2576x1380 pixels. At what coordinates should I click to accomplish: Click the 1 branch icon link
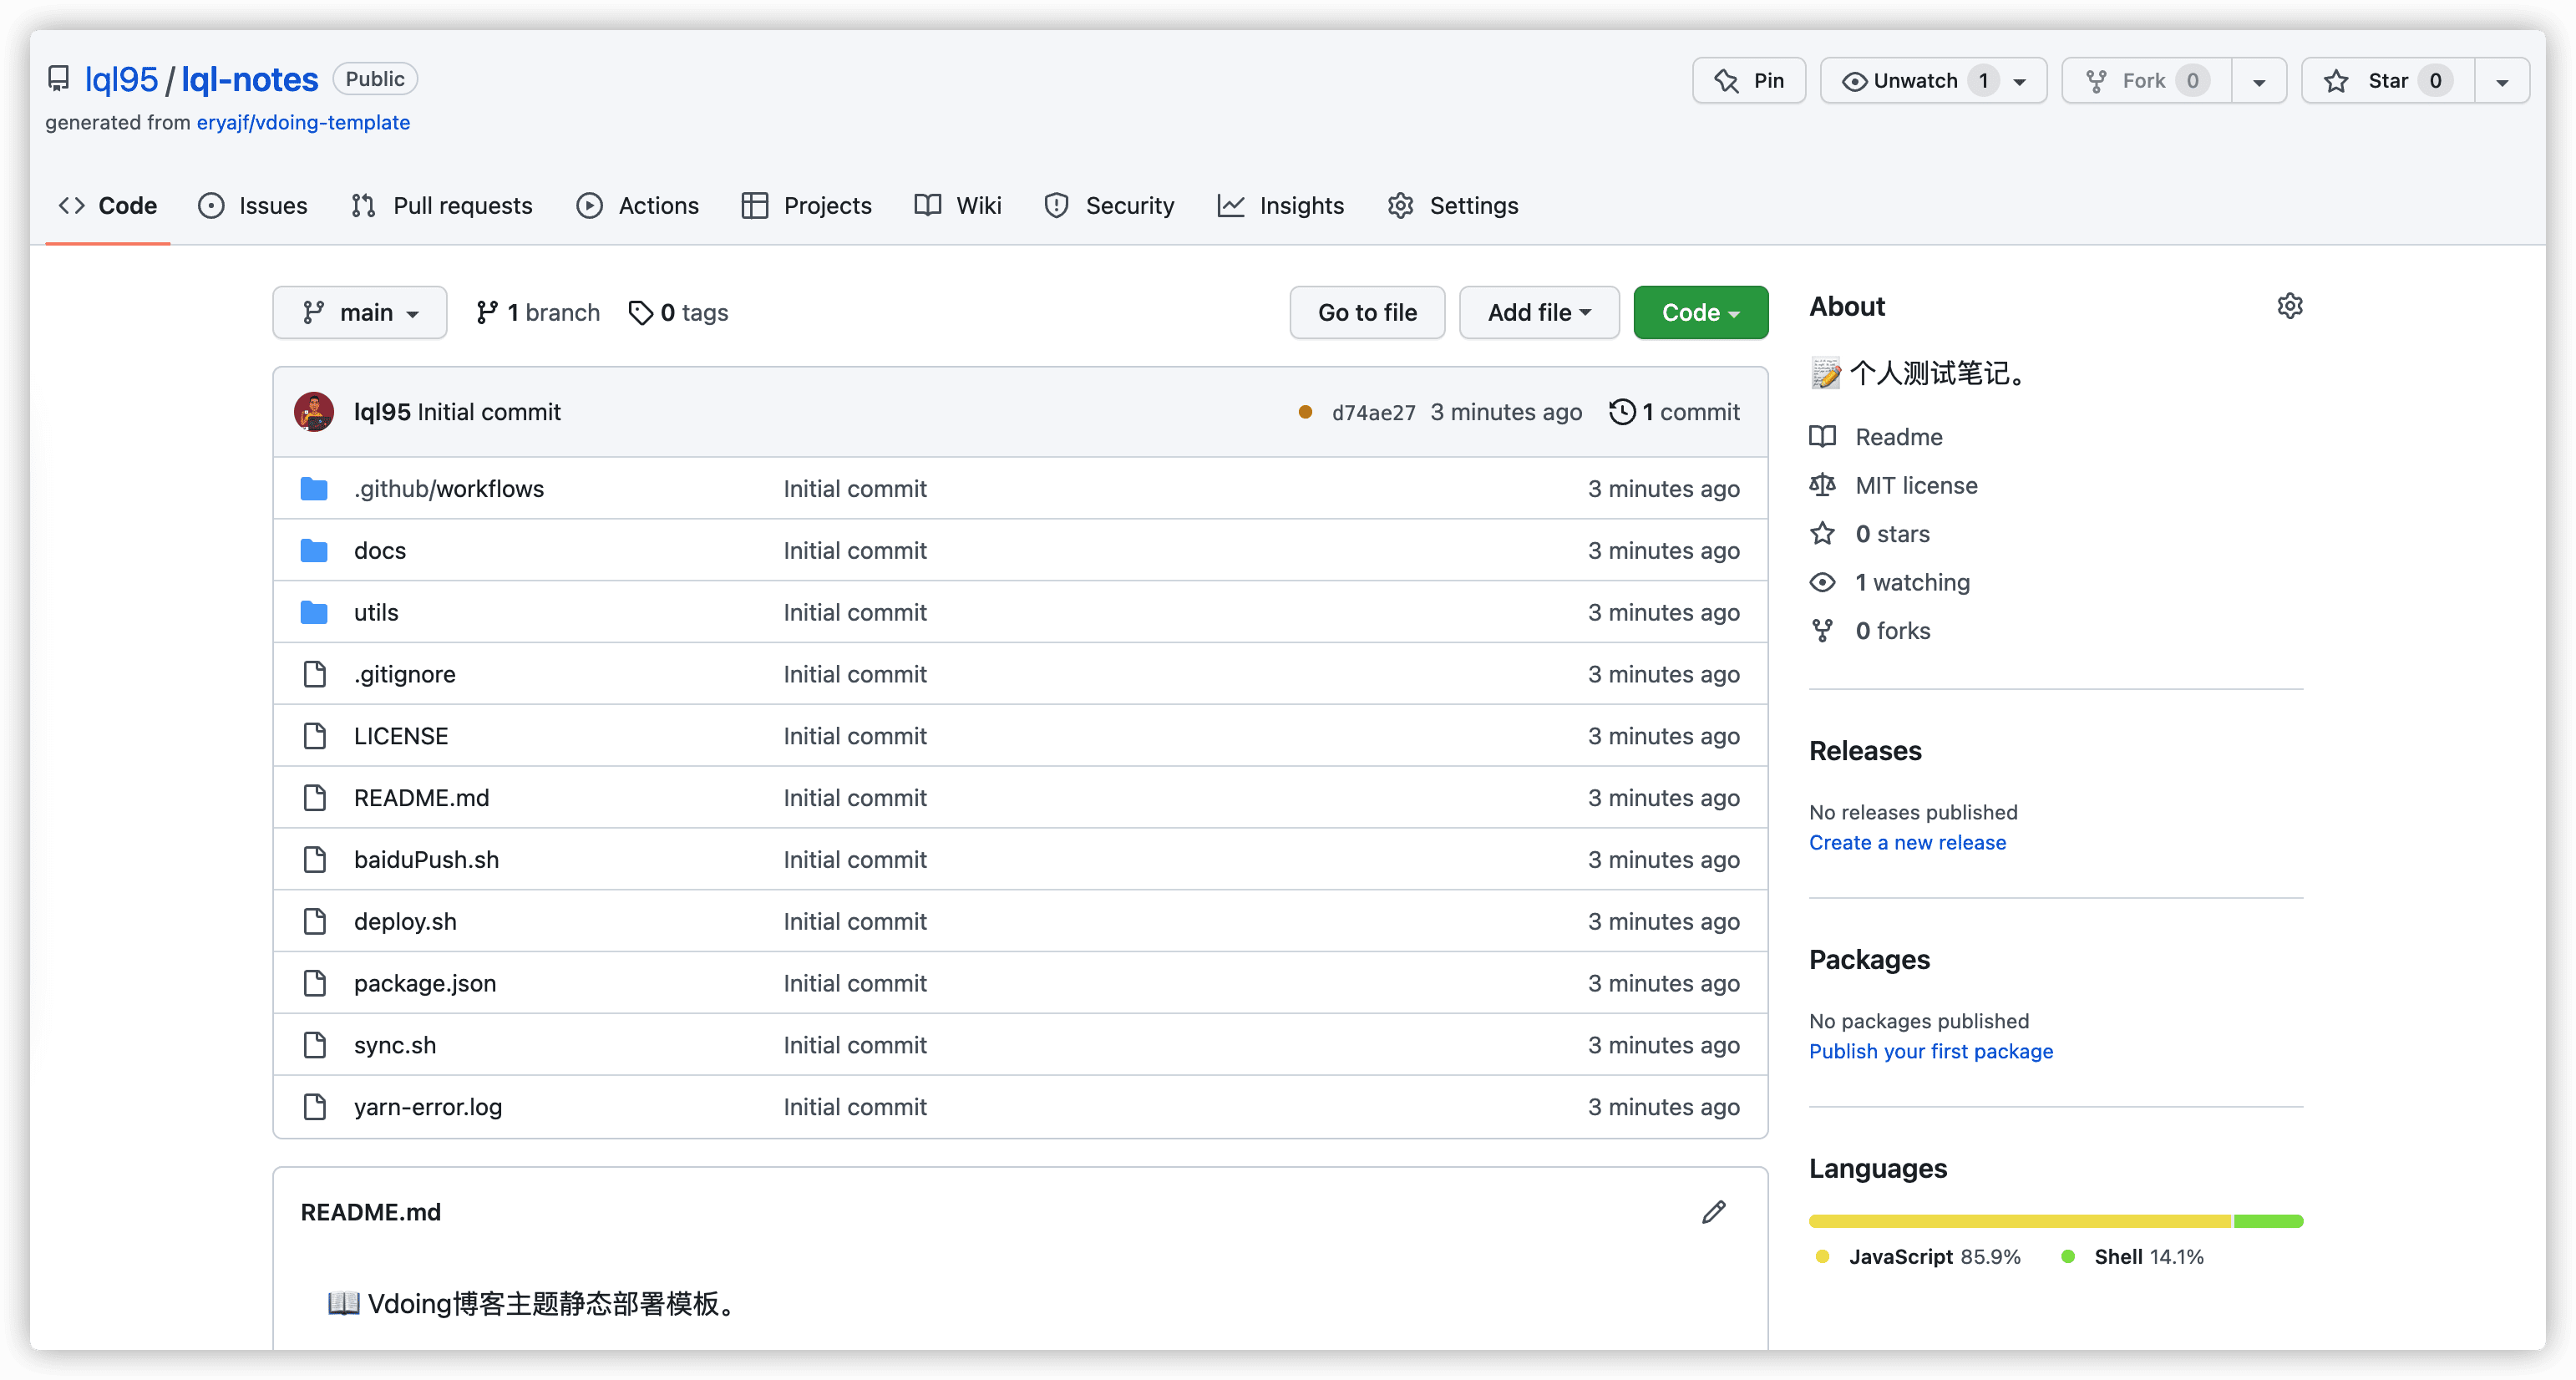(487, 313)
